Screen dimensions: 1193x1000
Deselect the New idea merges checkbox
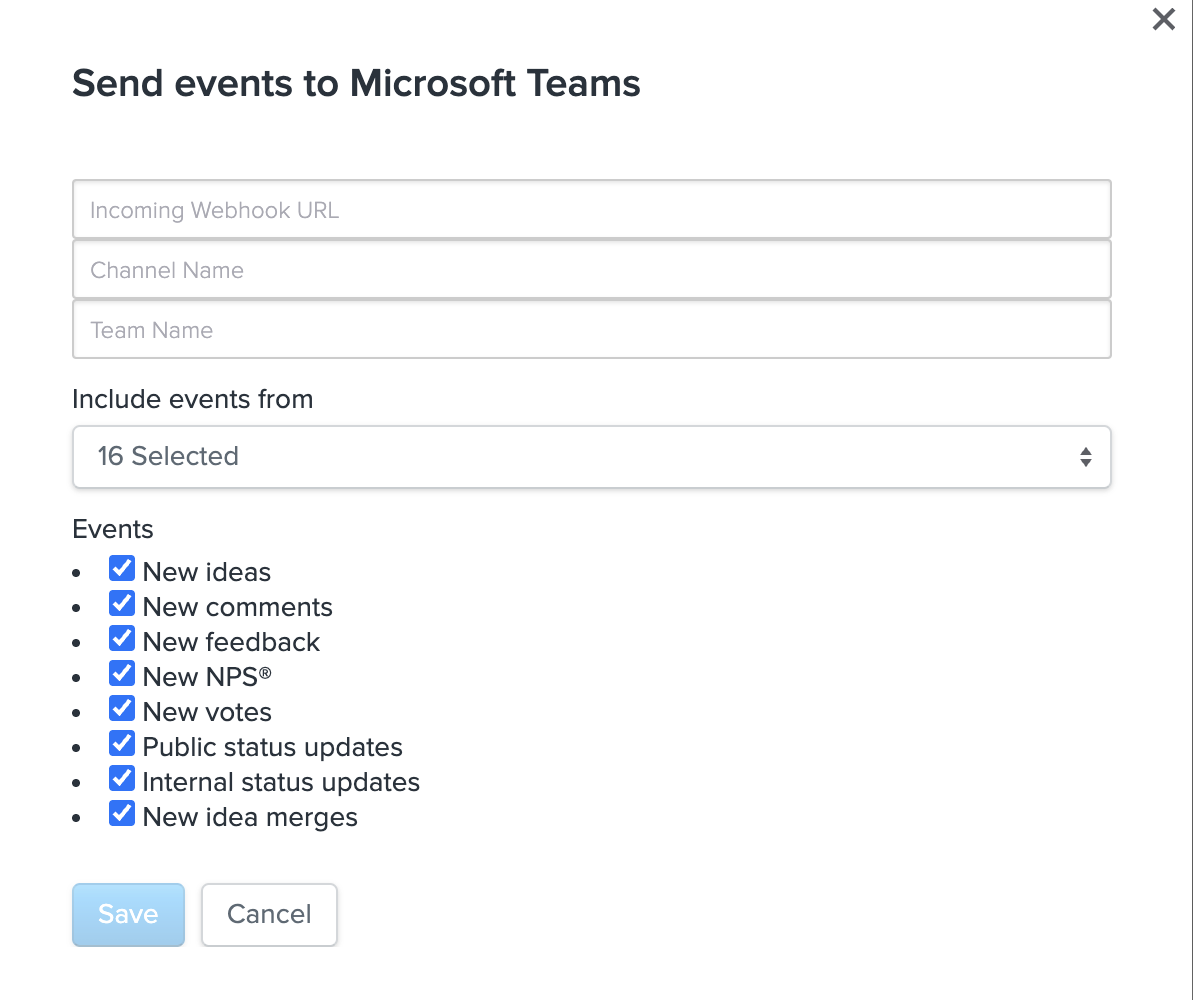tap(122, 815)
